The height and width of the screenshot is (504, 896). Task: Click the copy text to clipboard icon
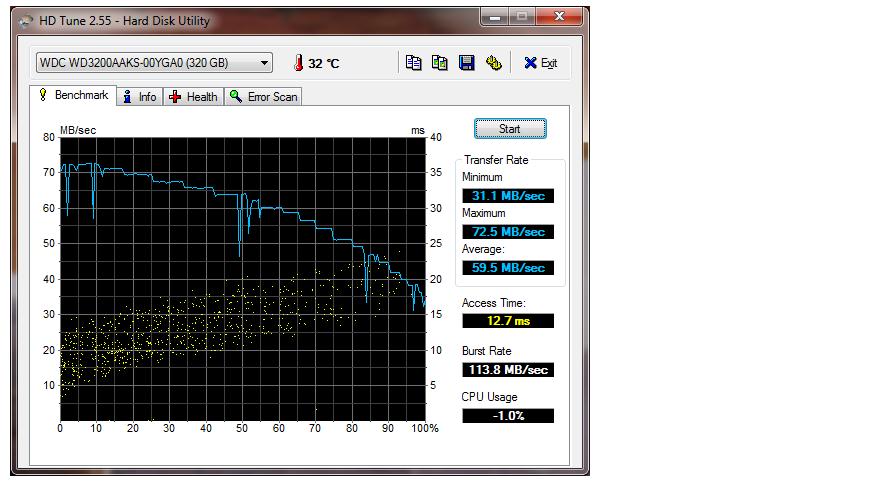coord(413,63)
